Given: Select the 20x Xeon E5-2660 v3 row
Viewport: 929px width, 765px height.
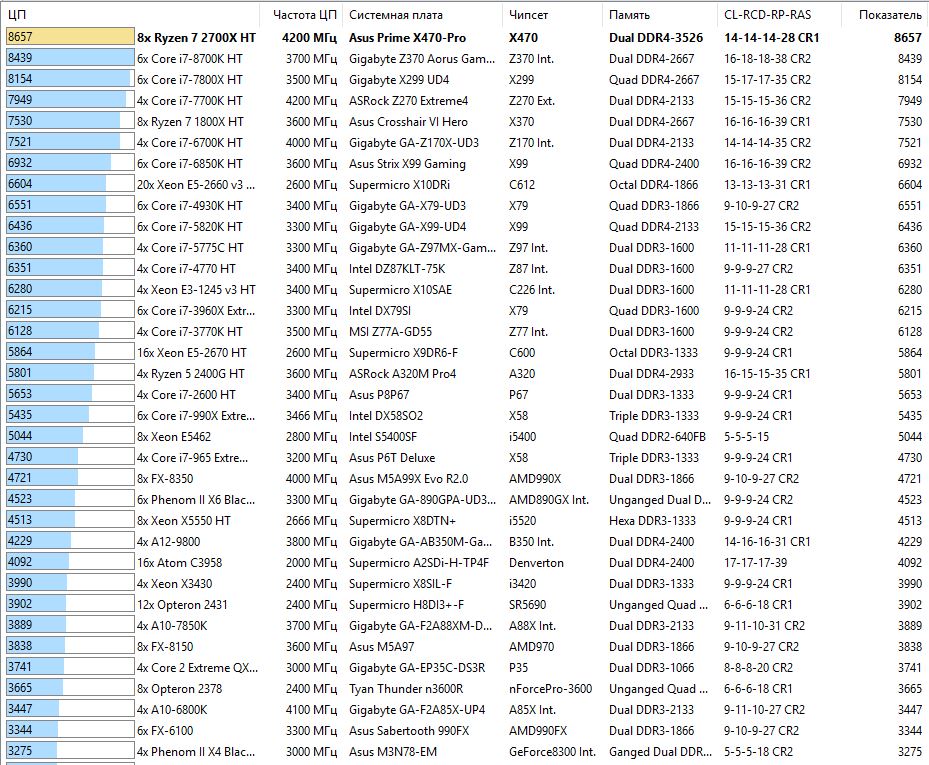Looking at the screenshot, I should [464, 185].
